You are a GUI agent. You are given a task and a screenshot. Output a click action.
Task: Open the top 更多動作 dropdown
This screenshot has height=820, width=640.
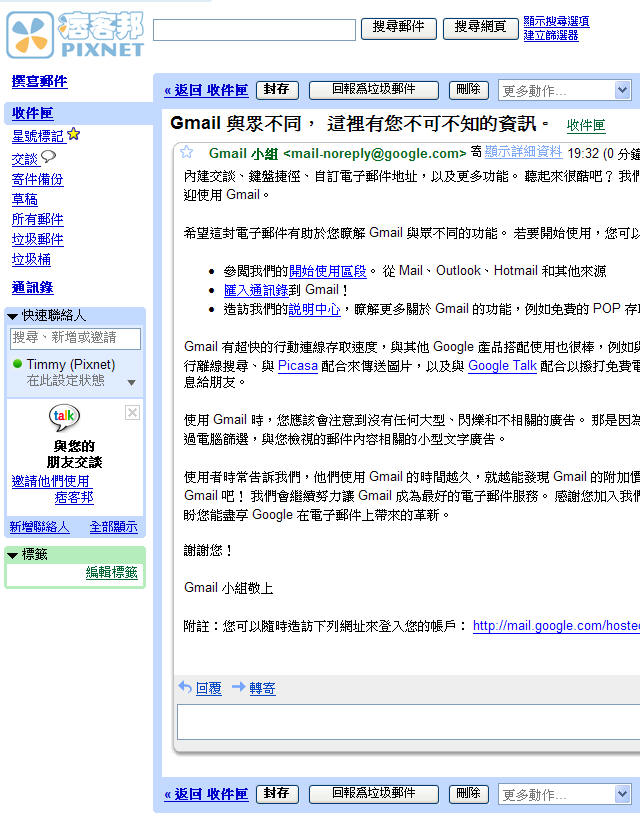point(565,90)
